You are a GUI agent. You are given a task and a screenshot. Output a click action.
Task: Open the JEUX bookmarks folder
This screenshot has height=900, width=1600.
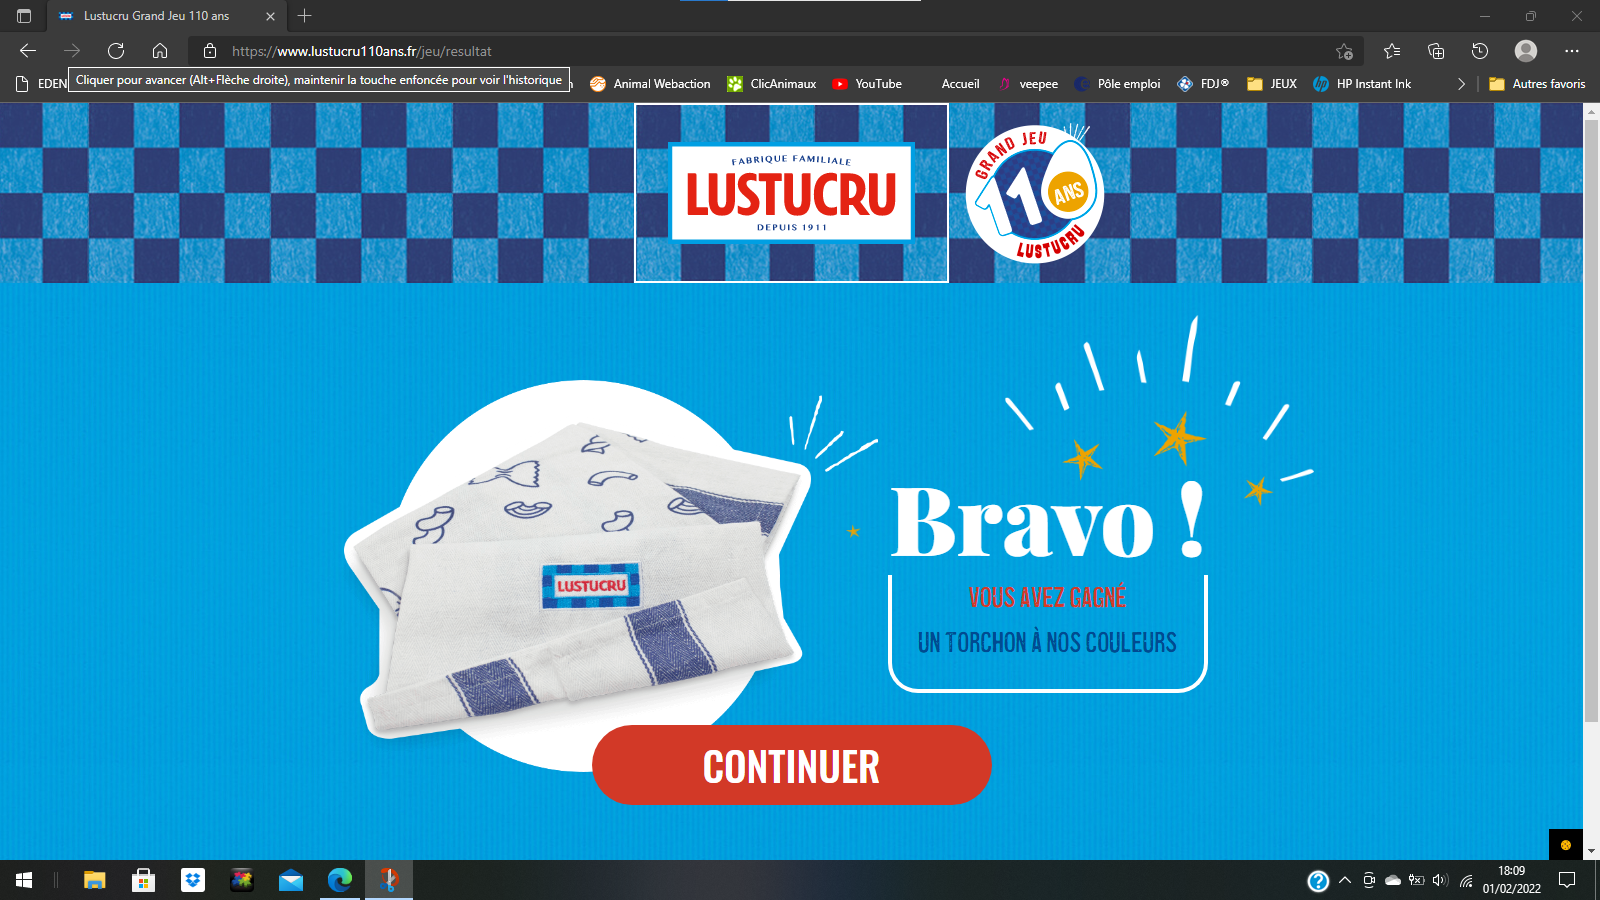point(1272,84)
